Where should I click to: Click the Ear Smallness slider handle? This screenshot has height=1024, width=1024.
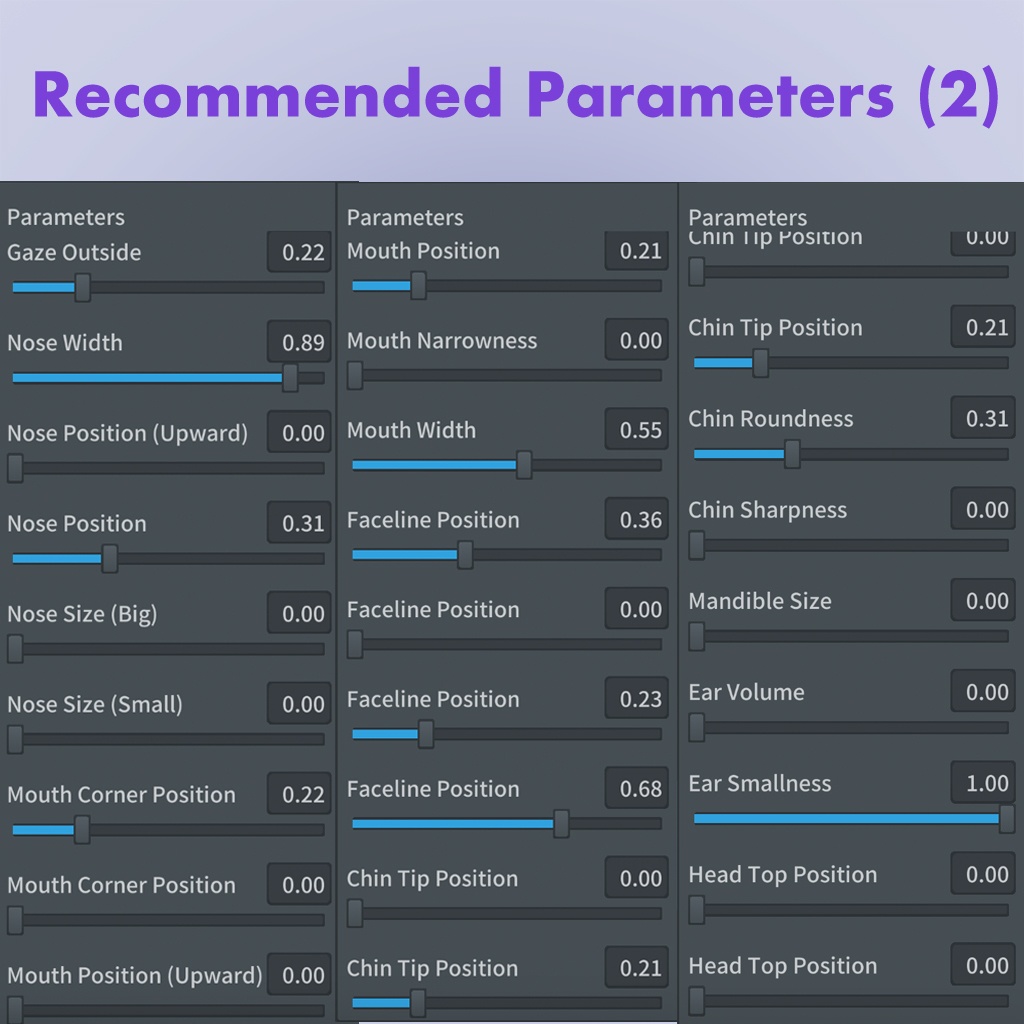click(1007, 819)
